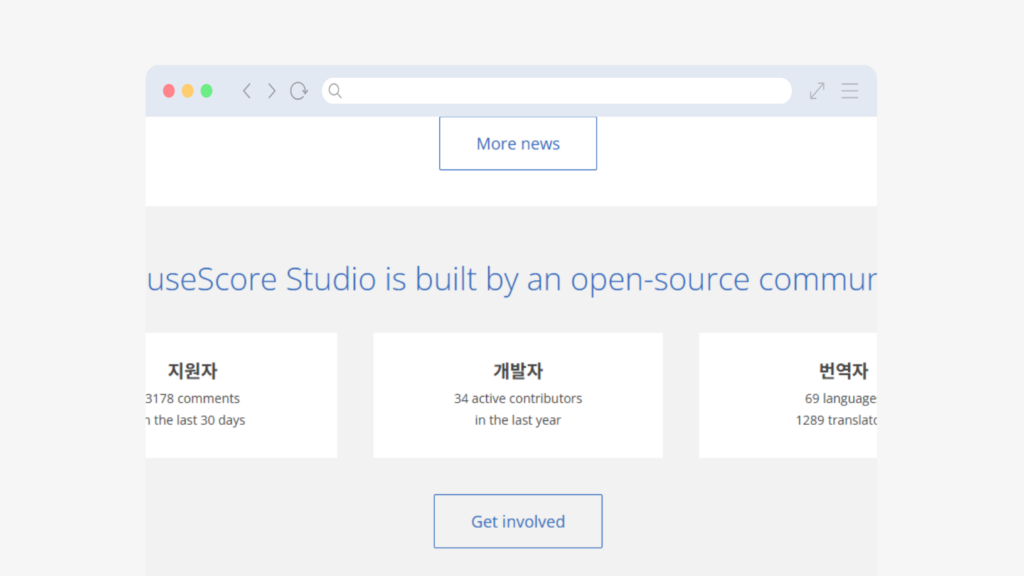
Task: Click the 'the last 30 days' text
Action: tap(199, 420)
